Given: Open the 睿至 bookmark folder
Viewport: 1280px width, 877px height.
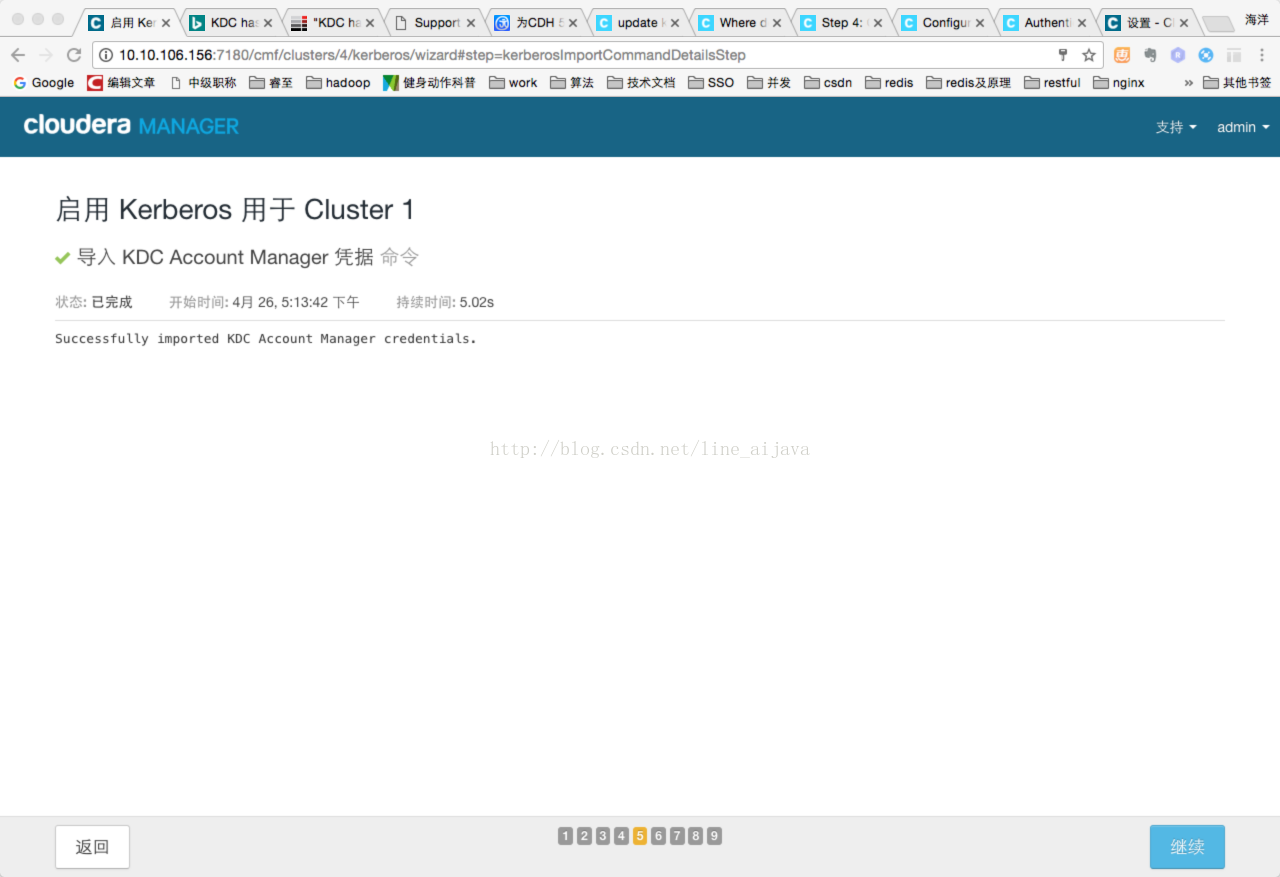Looking at the screenshot, I should point(271,83).
